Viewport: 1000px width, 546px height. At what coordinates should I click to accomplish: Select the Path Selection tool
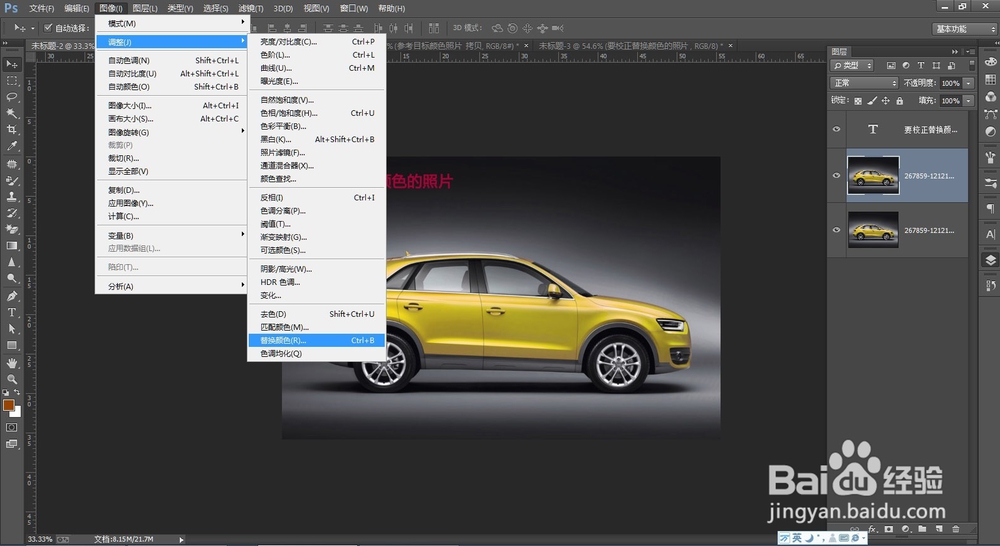(11, 328)
